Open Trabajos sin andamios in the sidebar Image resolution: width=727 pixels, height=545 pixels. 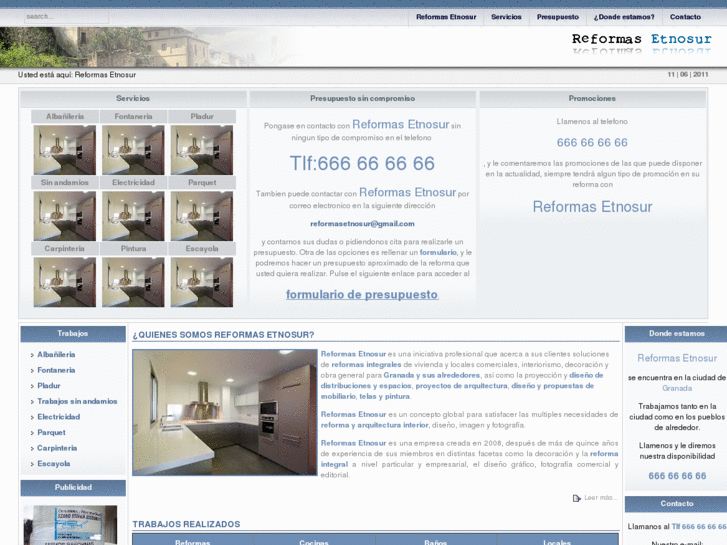(x=77, y=401)
